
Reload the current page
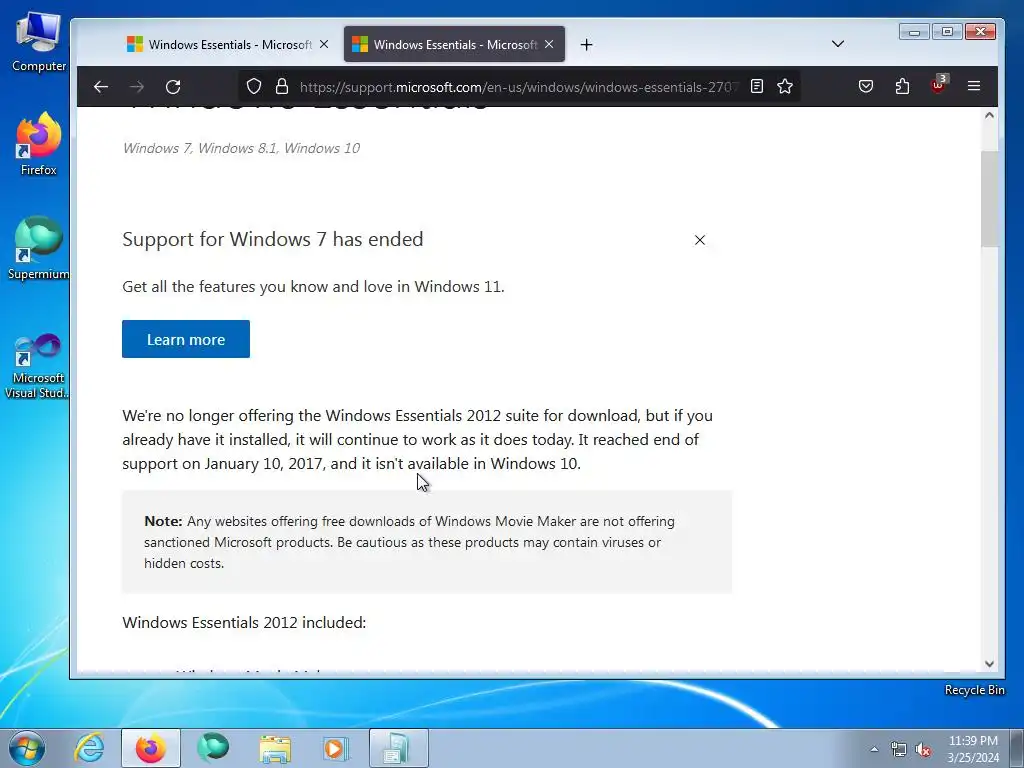pos(173,87)
